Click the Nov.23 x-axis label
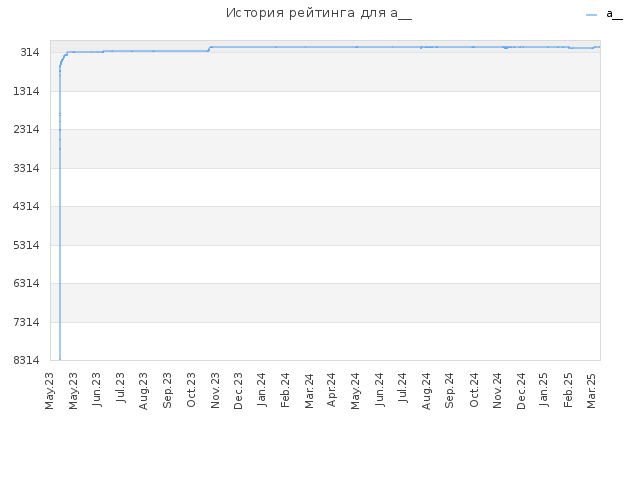This screenshot has width=640, height=480. tap(215, 390)
